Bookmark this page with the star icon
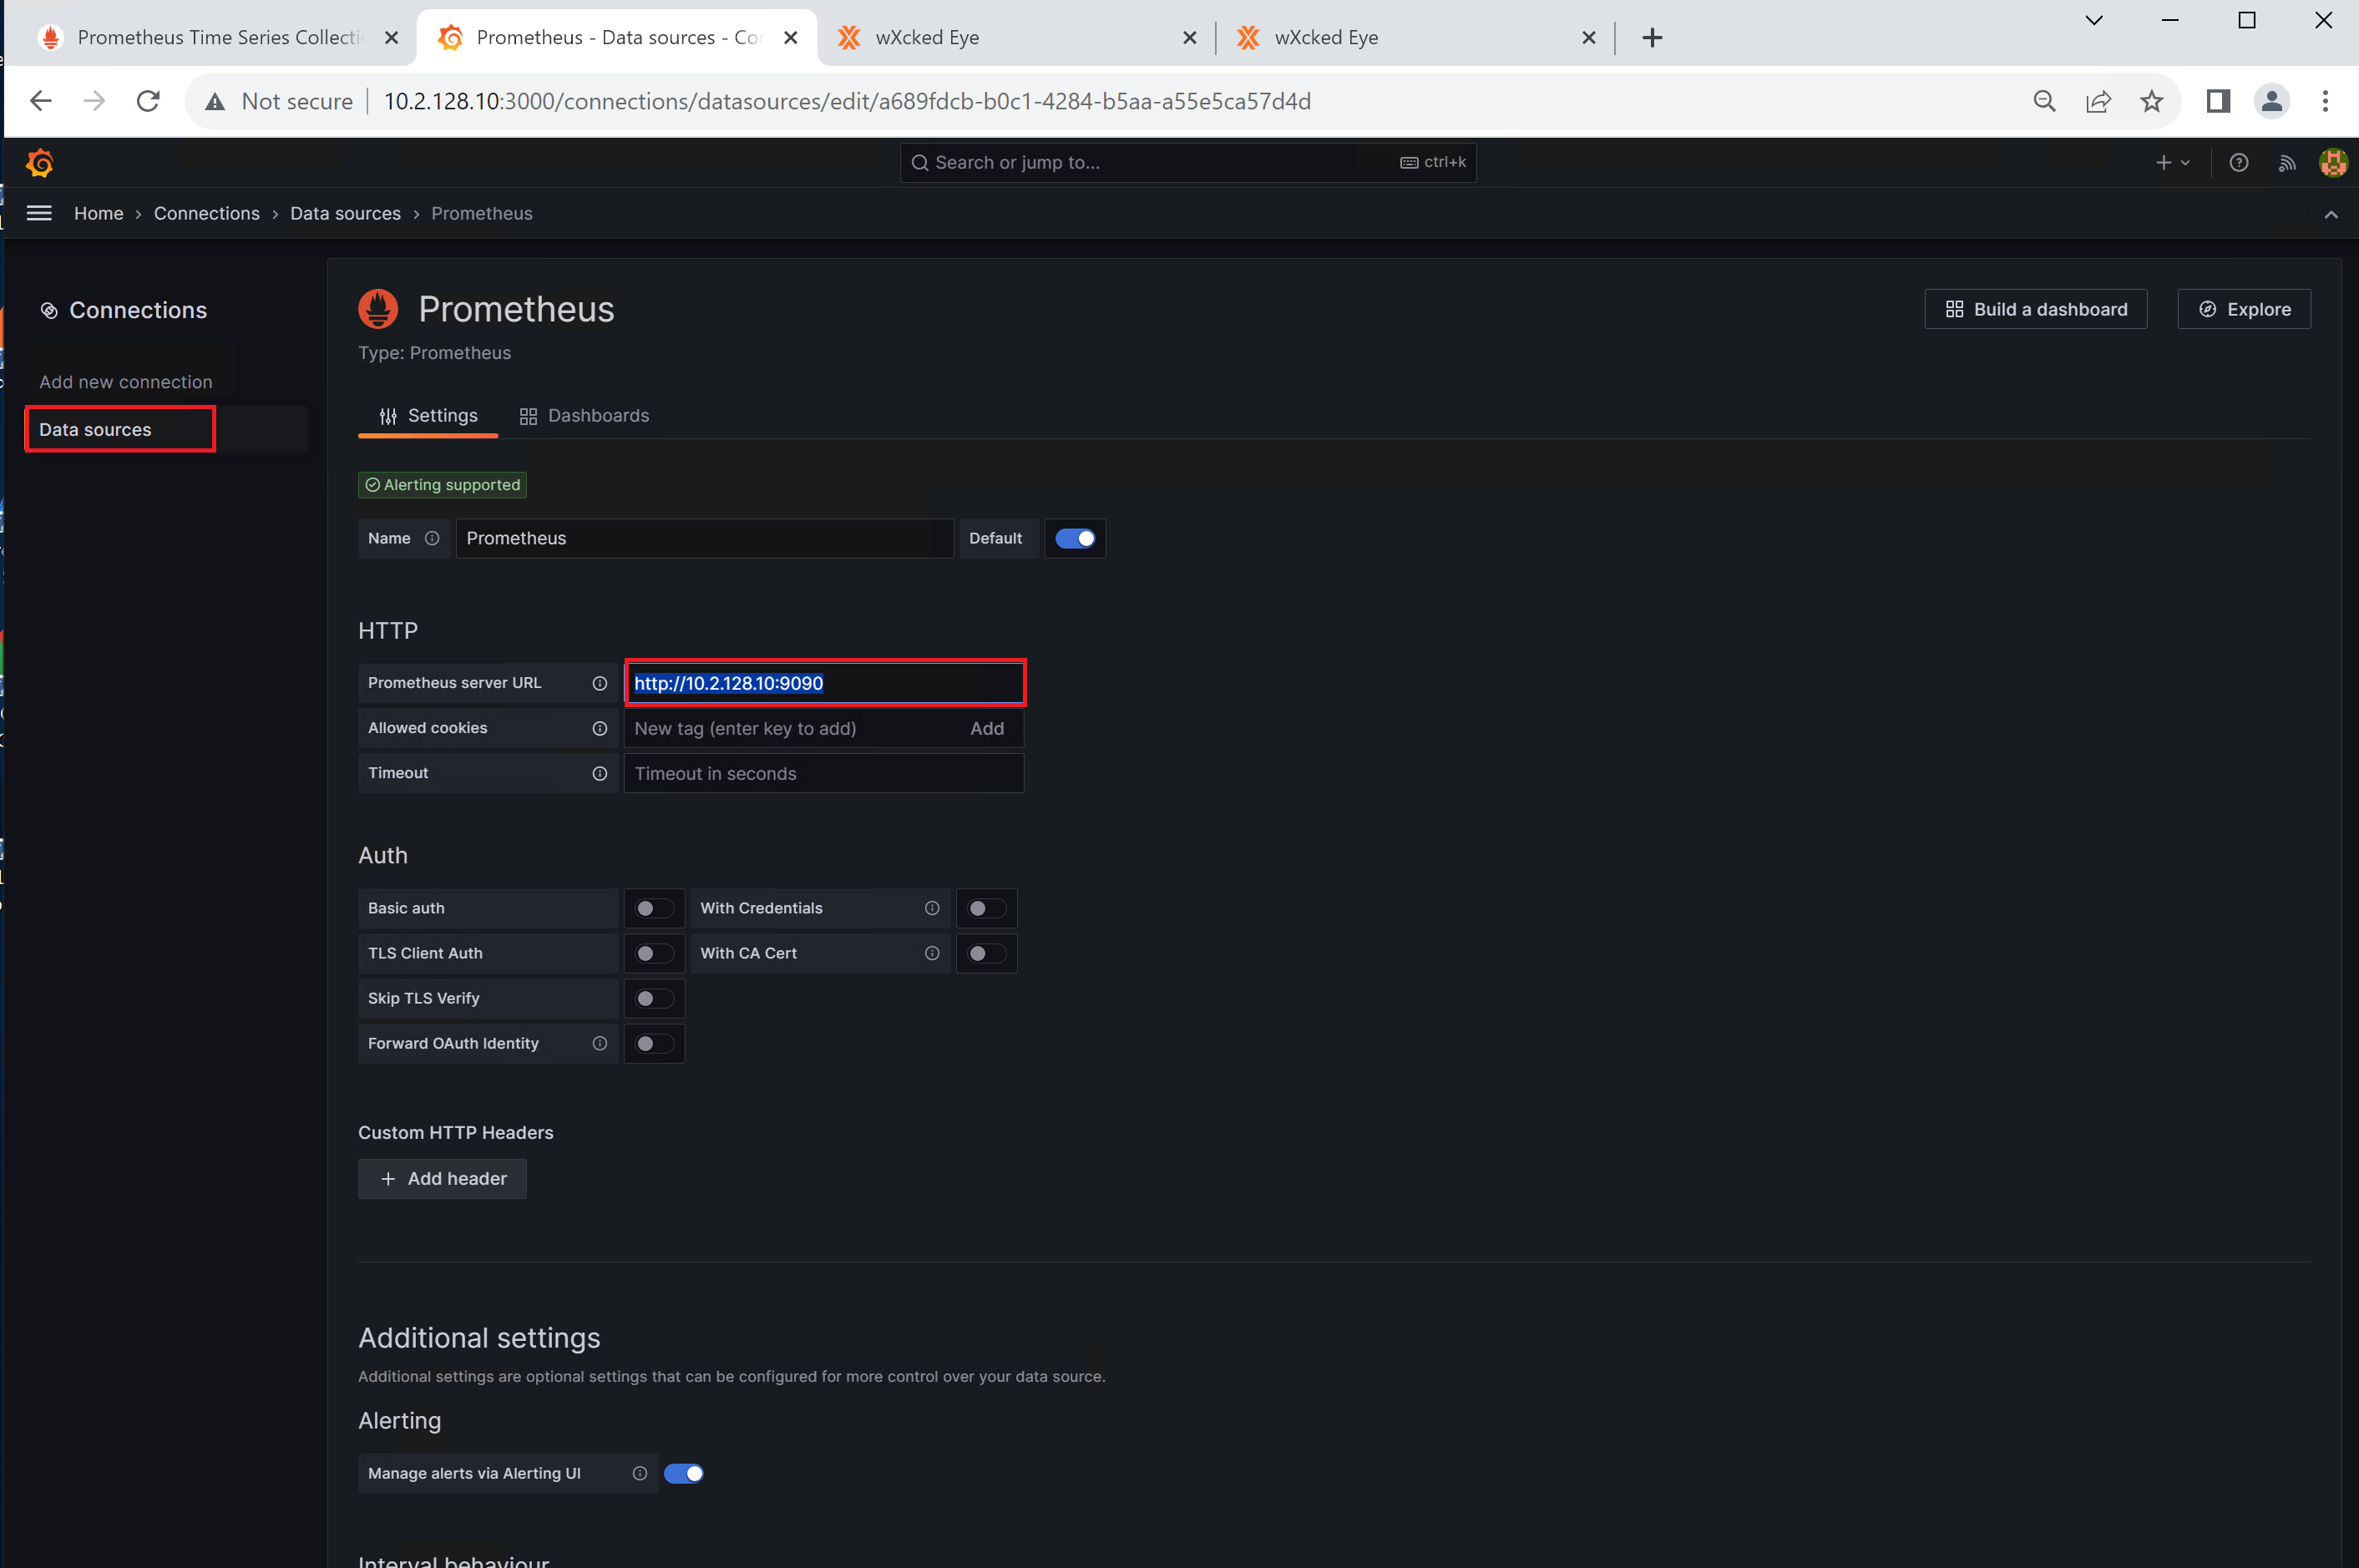Viewport: 2359px width, 1568px height. pos(2152,101)
